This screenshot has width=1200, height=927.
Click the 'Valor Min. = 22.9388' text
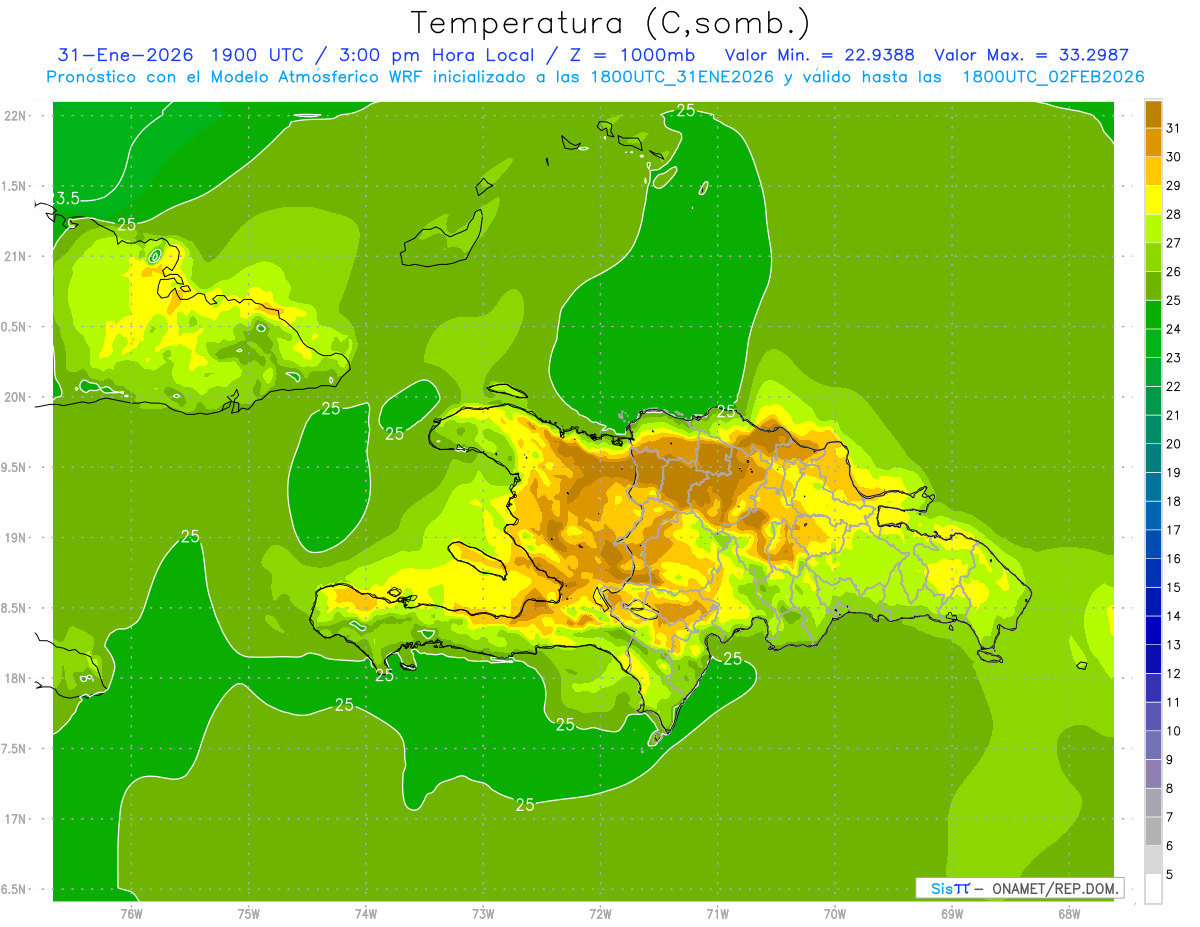(821, 55)
